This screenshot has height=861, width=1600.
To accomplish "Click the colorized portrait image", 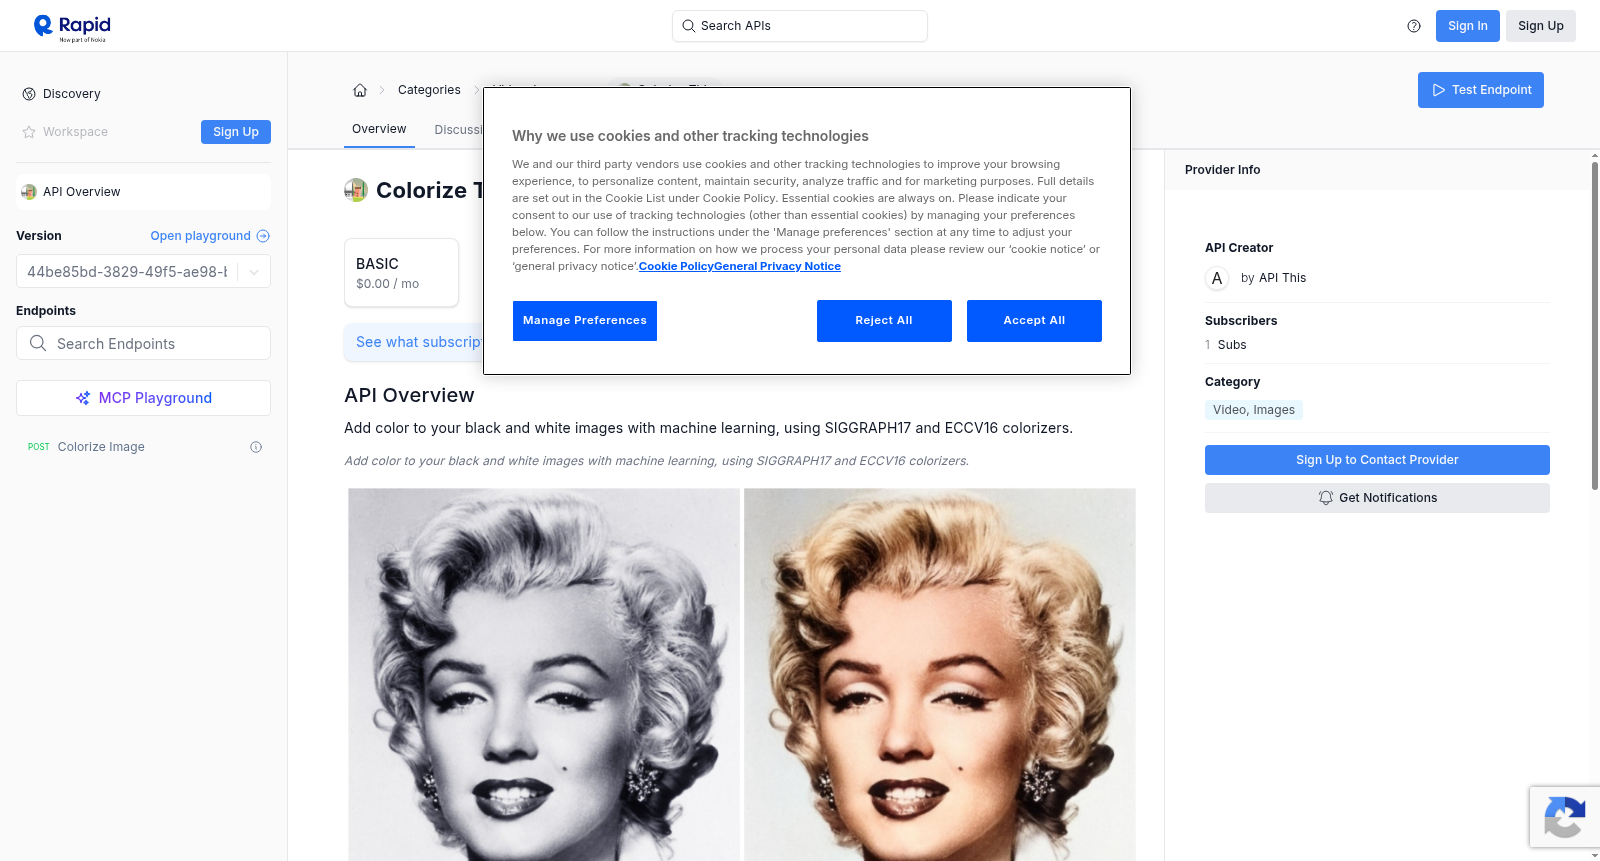I will (x=940, y=674).
